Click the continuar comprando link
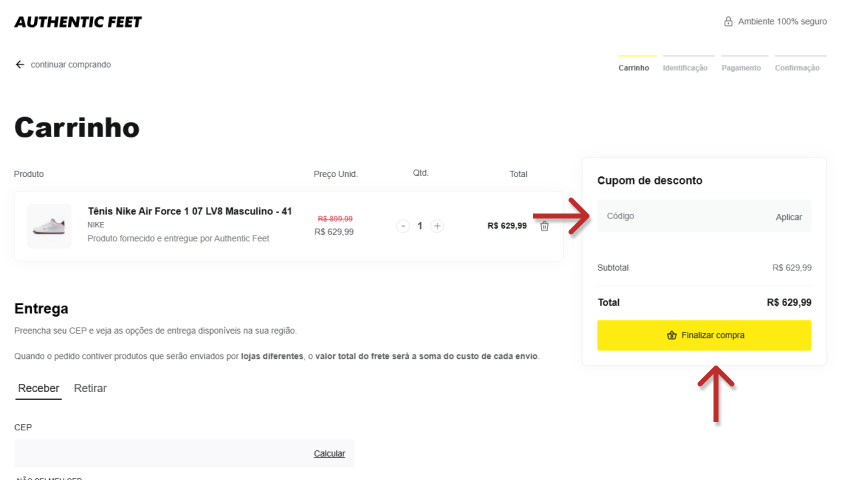This screenshot has height=480, width=850. pos(70,65)
